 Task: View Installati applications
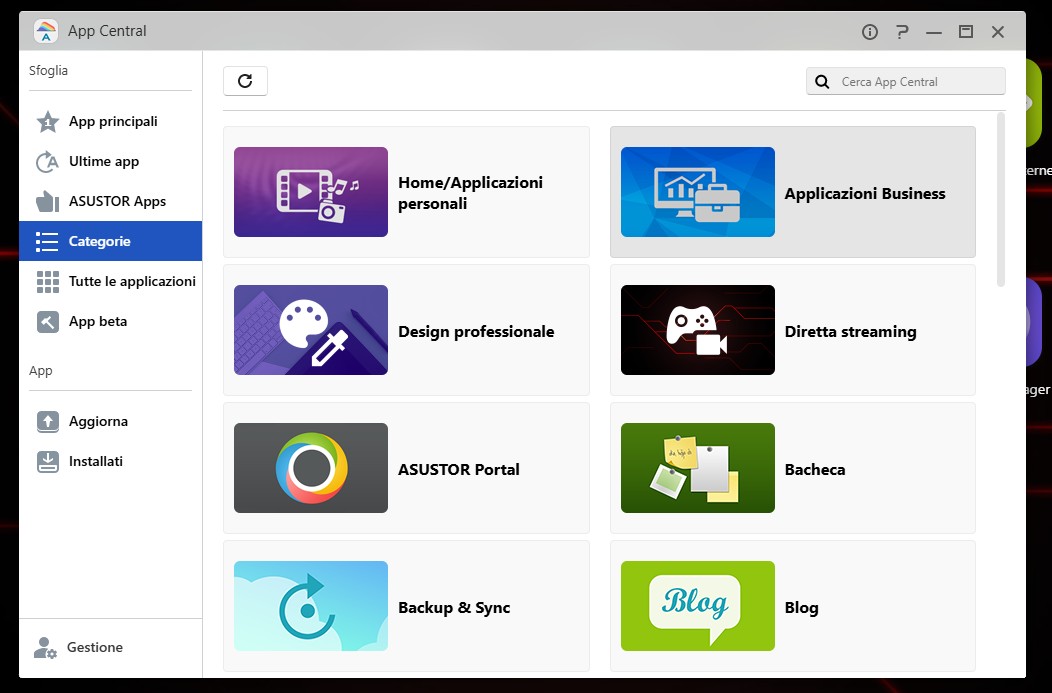(96, 462)
